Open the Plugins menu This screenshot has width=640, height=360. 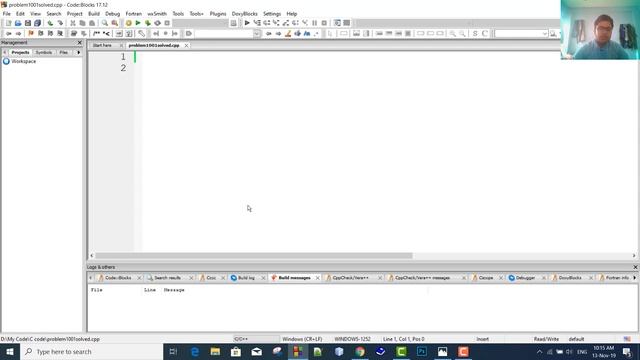click(x=218, y=14)
